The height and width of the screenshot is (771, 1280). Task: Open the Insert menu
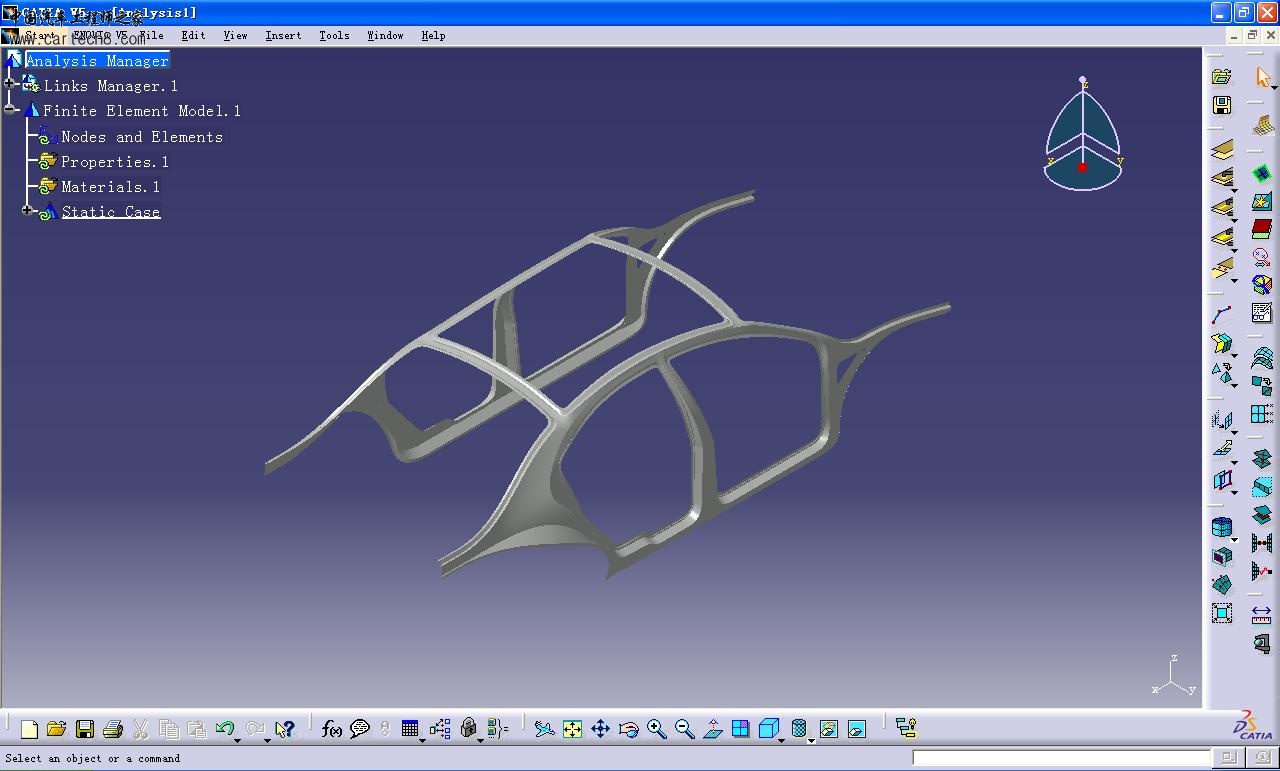[x=283, y=35]
